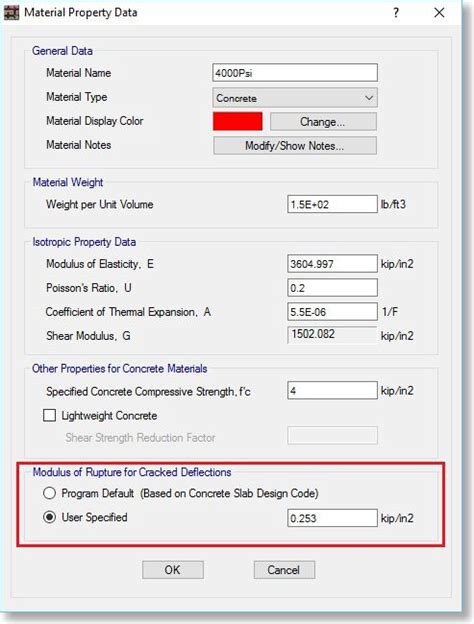This screenshot has width=474, height=624.
Task: Click the Cancel button
Action: pos(284,570)
